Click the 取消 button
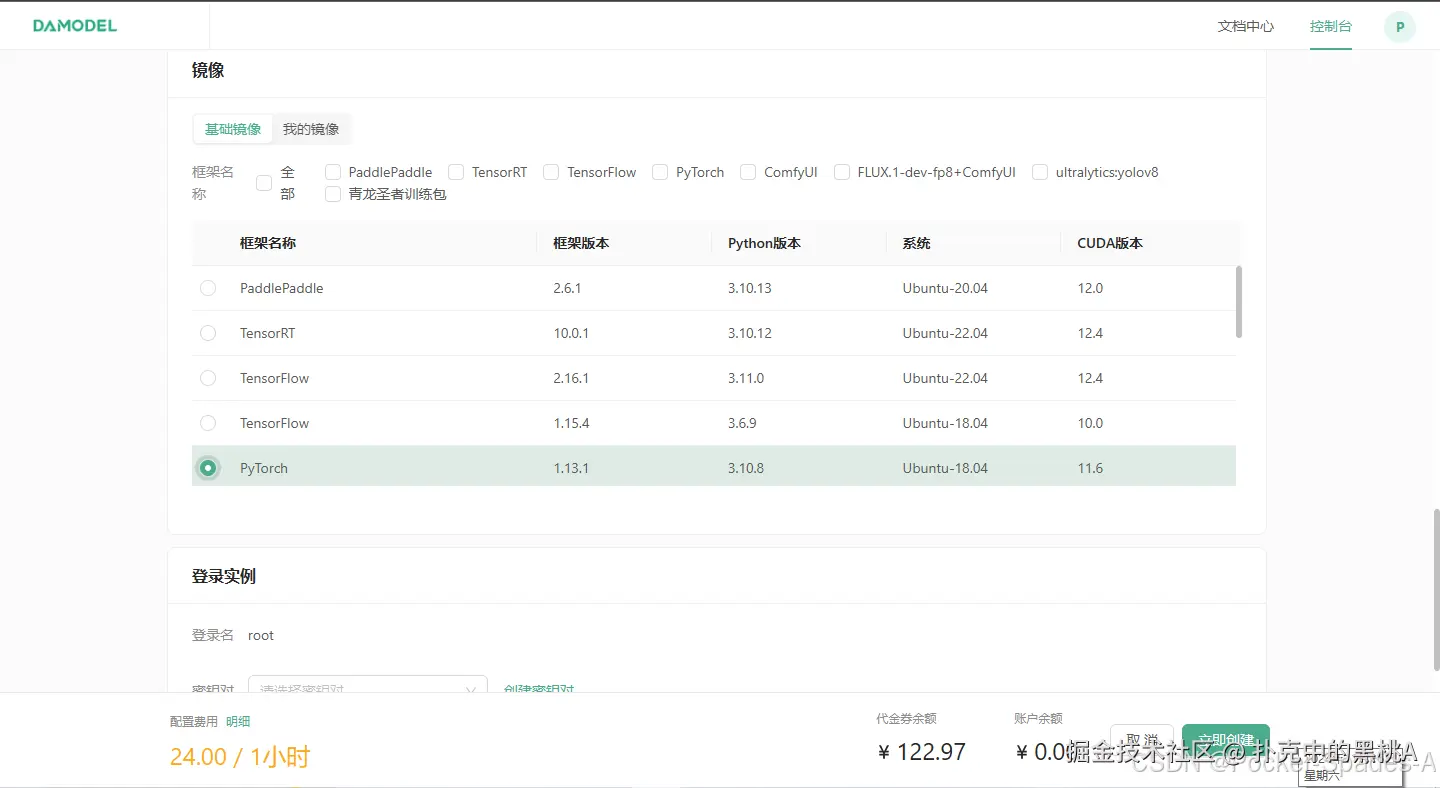Viewport: 1440px width, 788px height. 1141,741
